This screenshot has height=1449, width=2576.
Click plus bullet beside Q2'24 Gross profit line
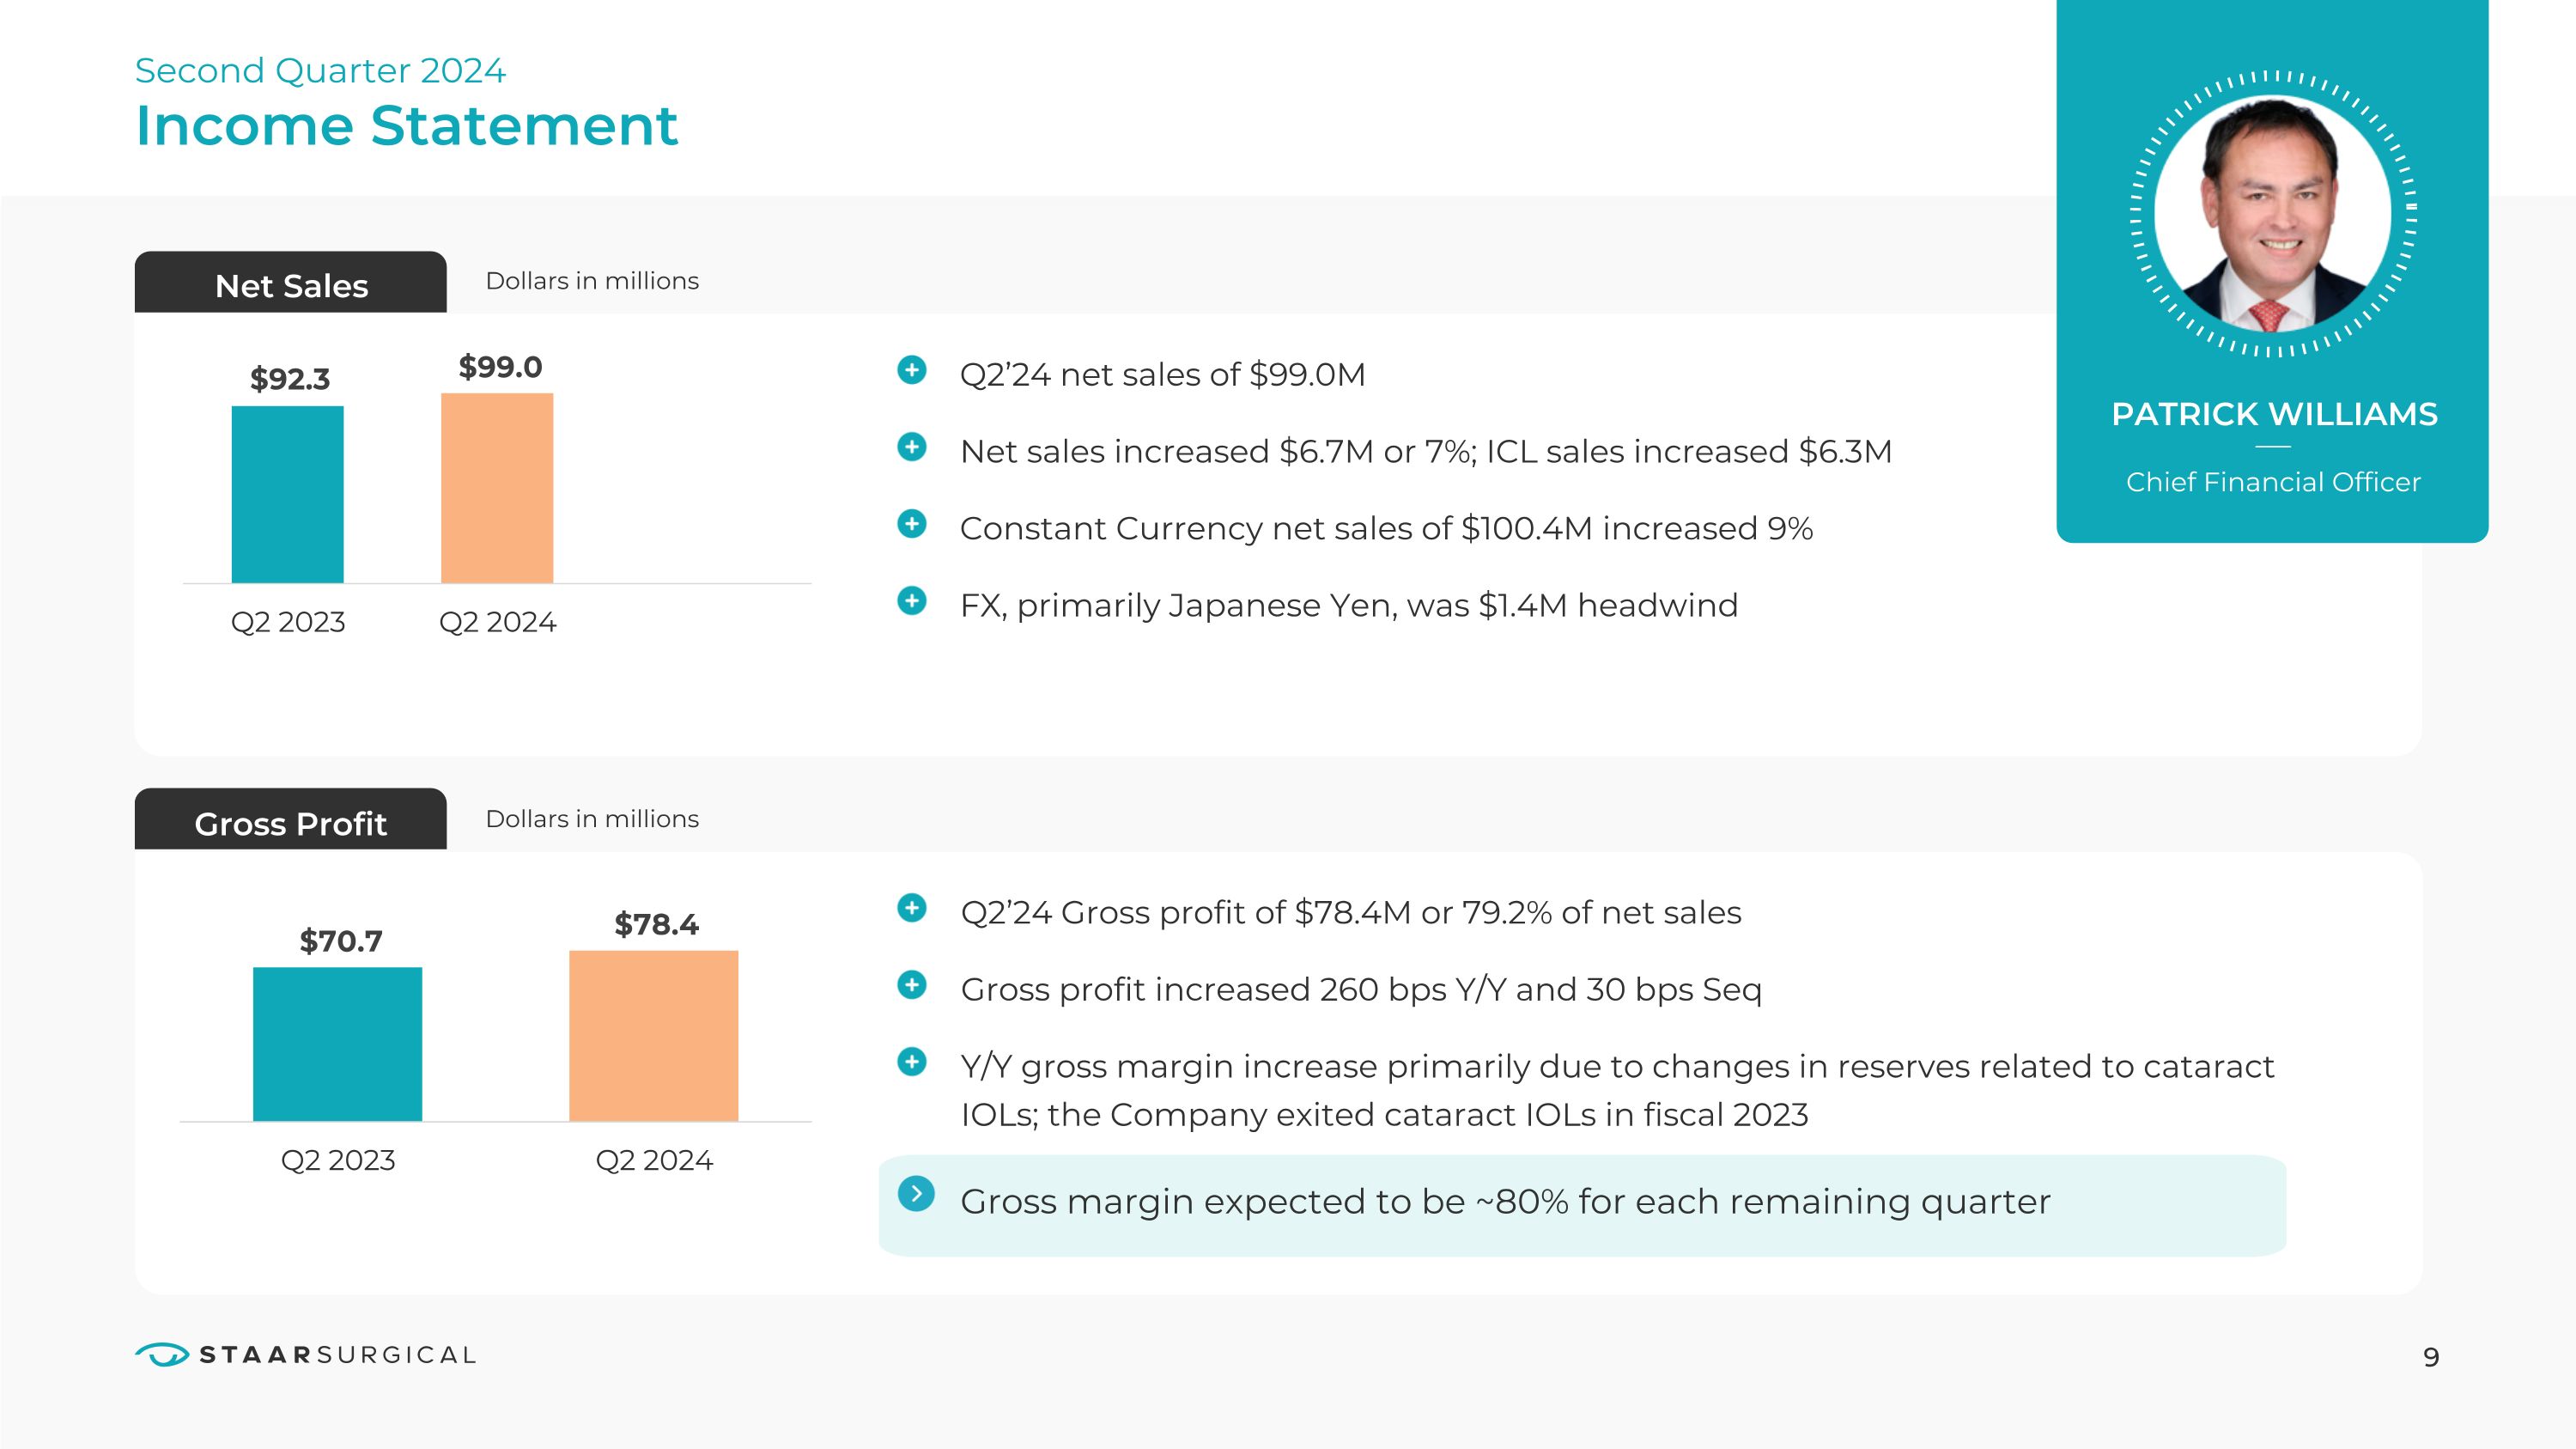[911, 908]
